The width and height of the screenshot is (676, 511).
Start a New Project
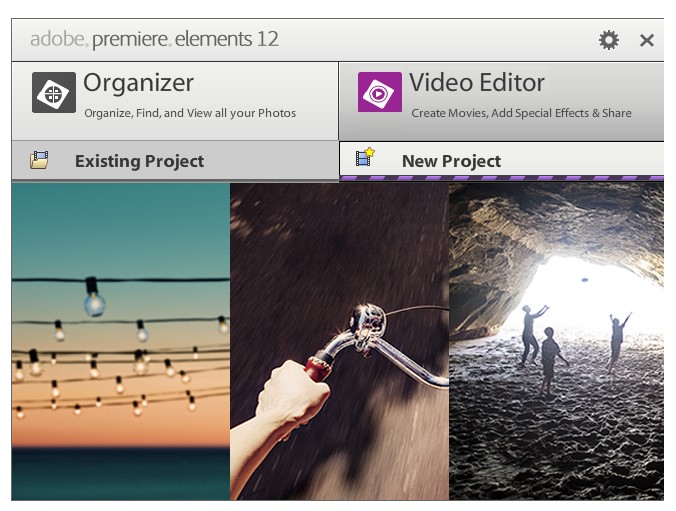(501, 160)
